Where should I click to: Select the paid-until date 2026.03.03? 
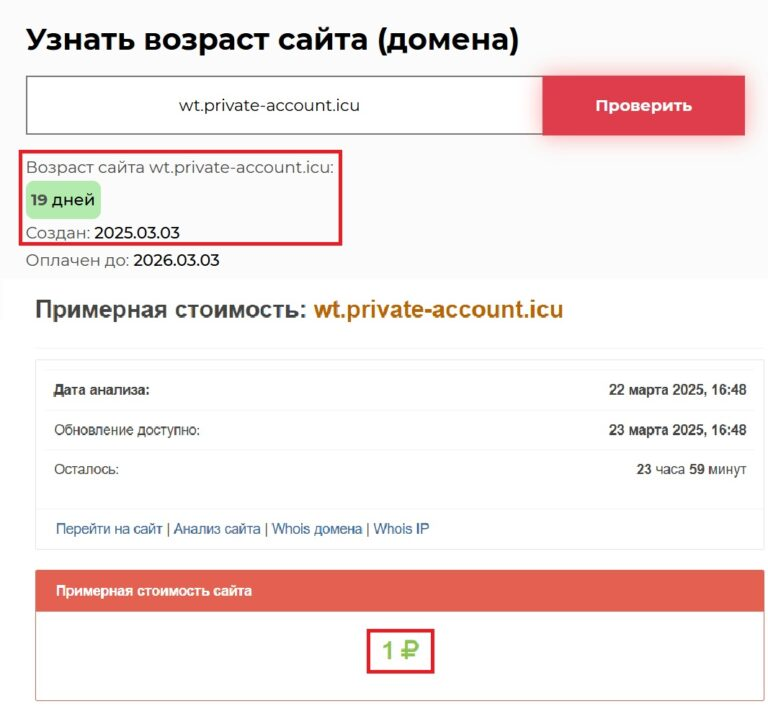tap(176, 260)
